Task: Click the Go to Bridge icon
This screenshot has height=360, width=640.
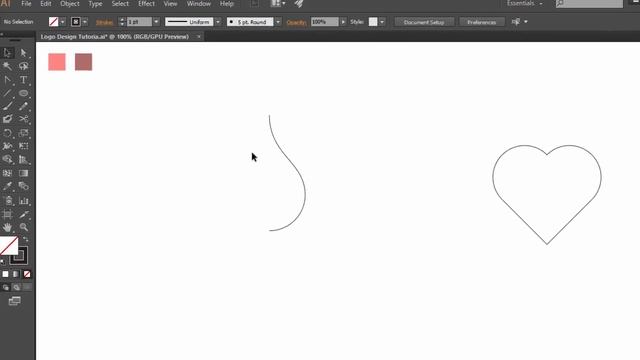Action: (x=254, y=4)
